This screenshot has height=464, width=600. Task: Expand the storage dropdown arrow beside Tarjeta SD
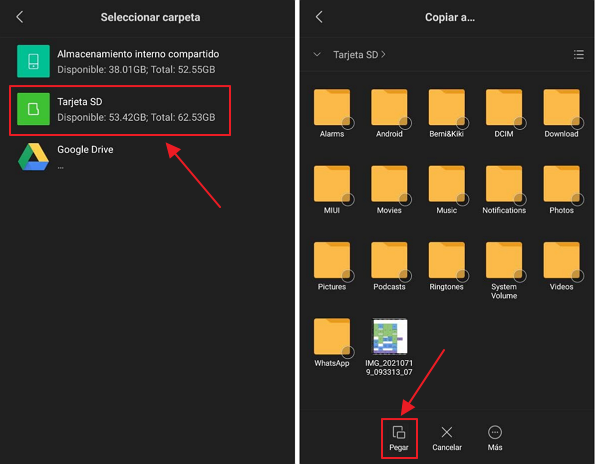(317, 54)
